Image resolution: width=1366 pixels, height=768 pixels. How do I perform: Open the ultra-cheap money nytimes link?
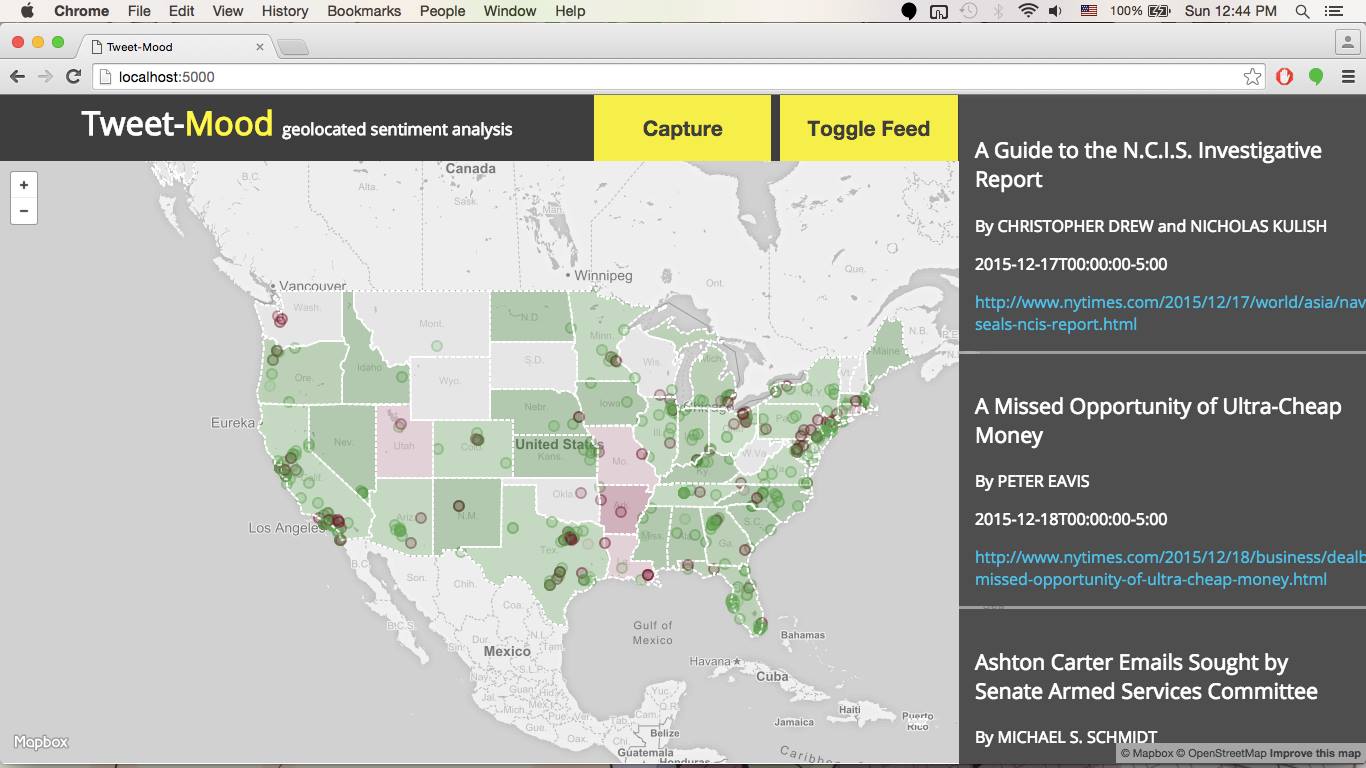[x=1170, y=568]
